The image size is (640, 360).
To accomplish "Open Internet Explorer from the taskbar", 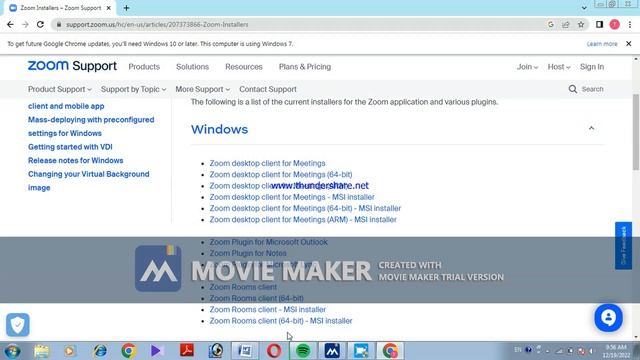I will (x=100, y=351).
